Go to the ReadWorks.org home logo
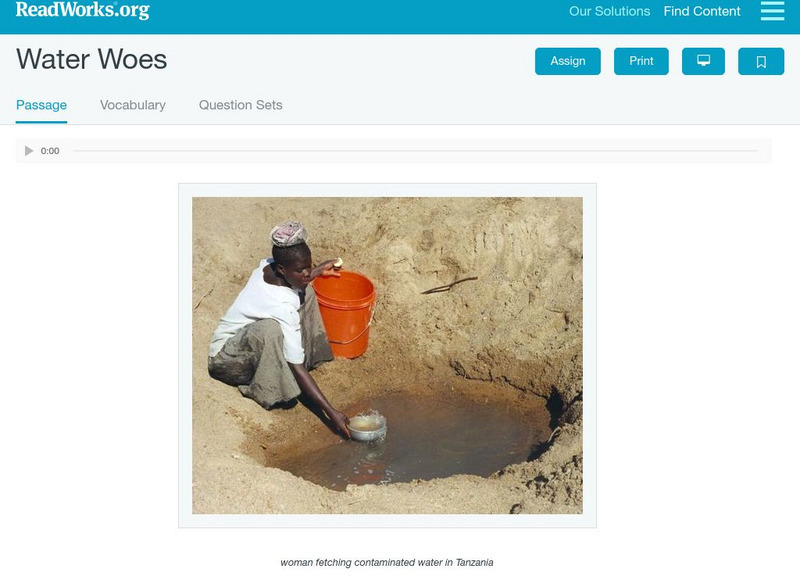This screenshot has height=576, width=800. pos(83,10)
